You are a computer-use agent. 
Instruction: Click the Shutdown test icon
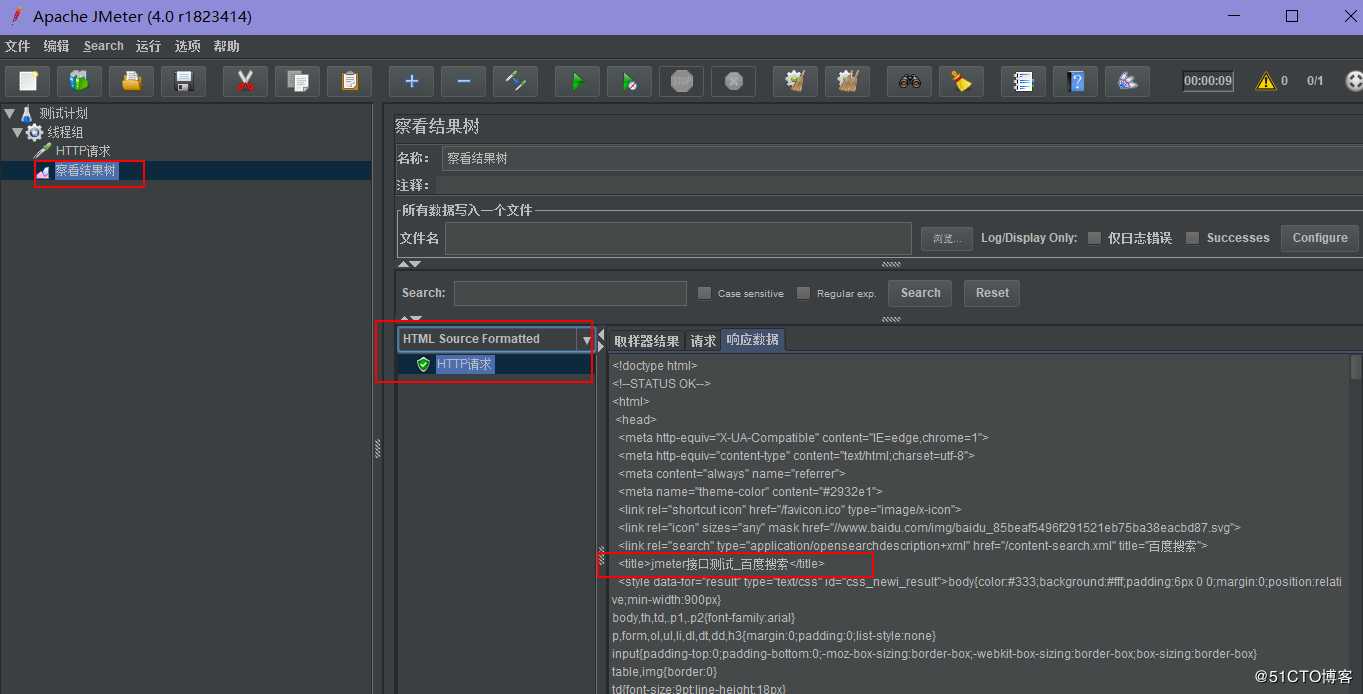(733, 81)
